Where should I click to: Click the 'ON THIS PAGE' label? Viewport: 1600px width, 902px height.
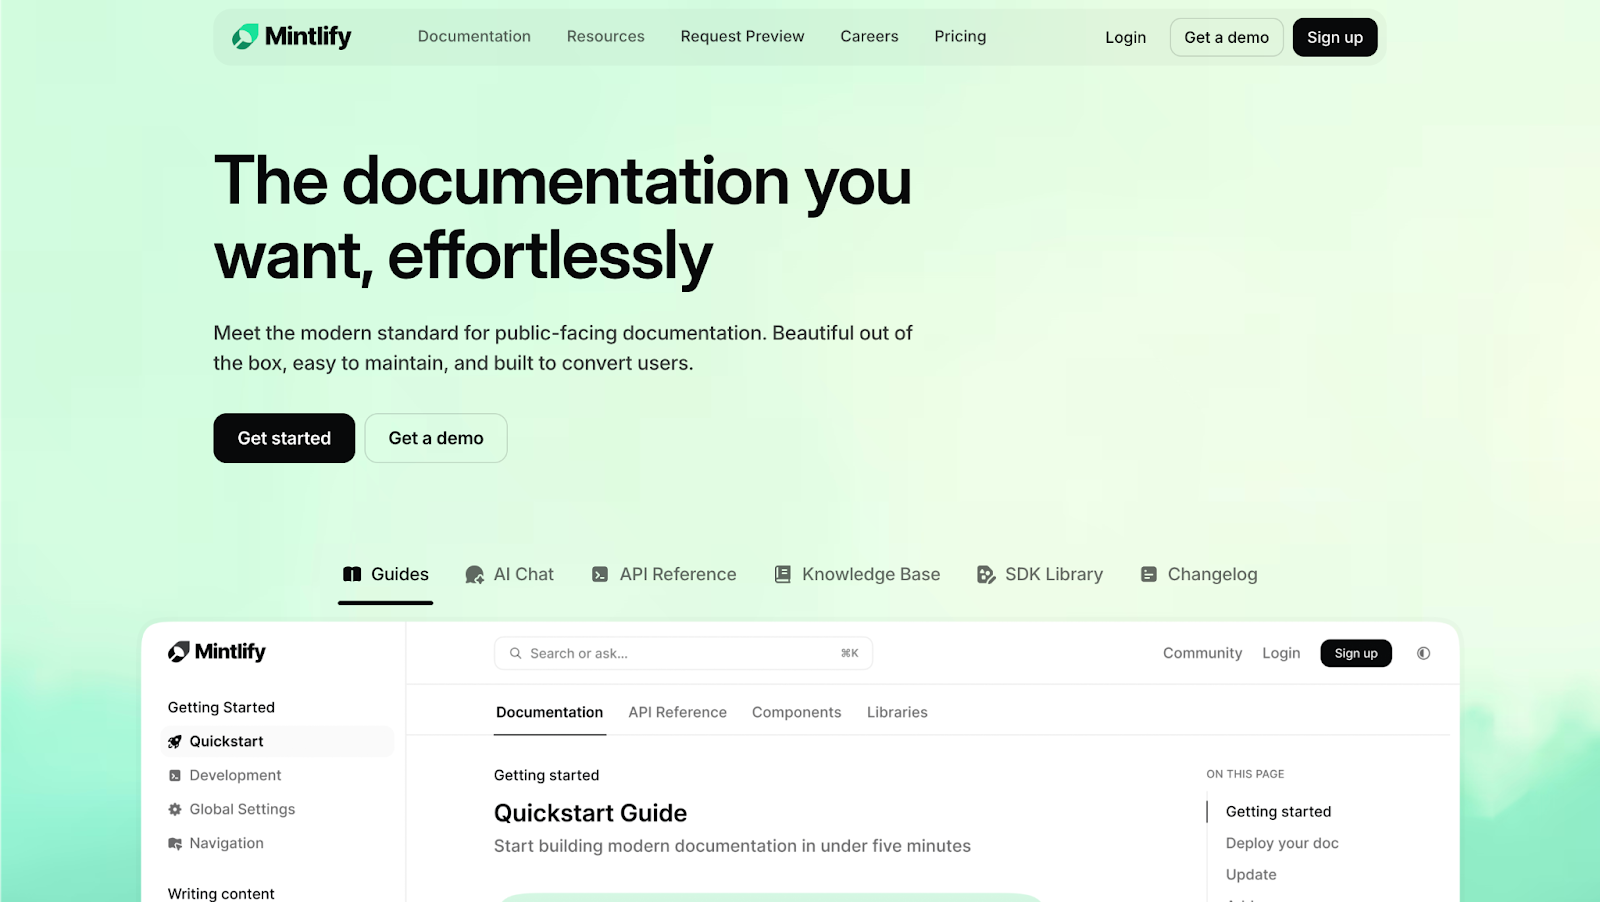point(1245,774)
